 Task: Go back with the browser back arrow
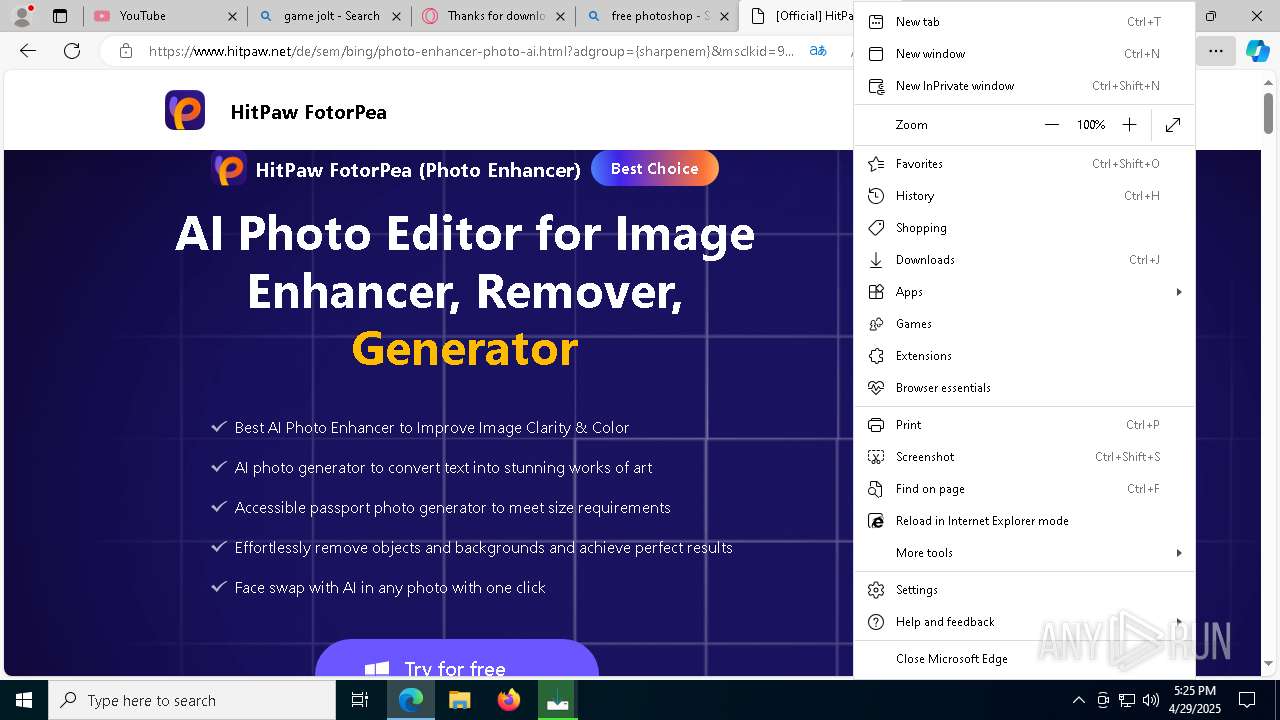pyautogui.click(x=28, y=51)
